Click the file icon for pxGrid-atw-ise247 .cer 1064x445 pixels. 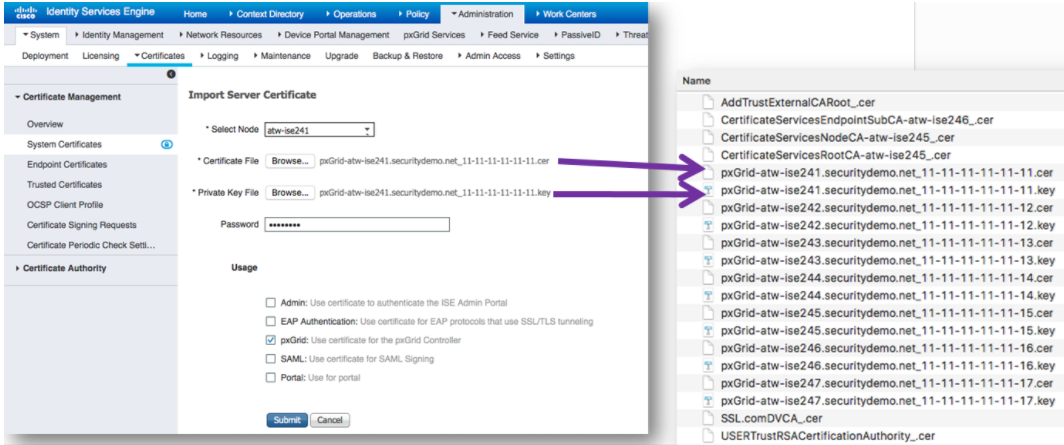(708, 383)
